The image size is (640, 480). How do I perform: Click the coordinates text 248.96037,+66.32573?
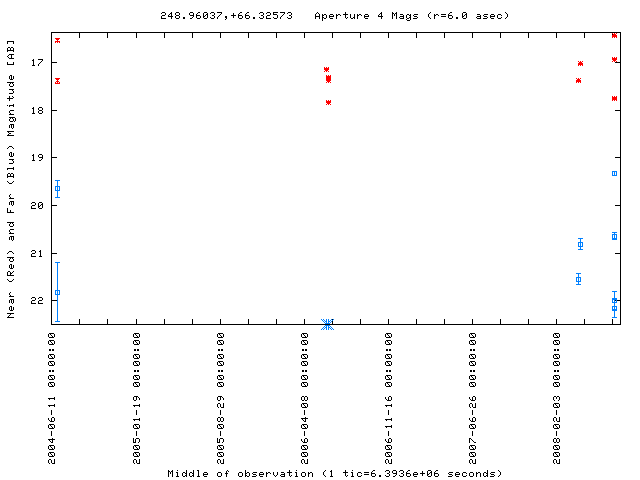[x=226, y=16]
